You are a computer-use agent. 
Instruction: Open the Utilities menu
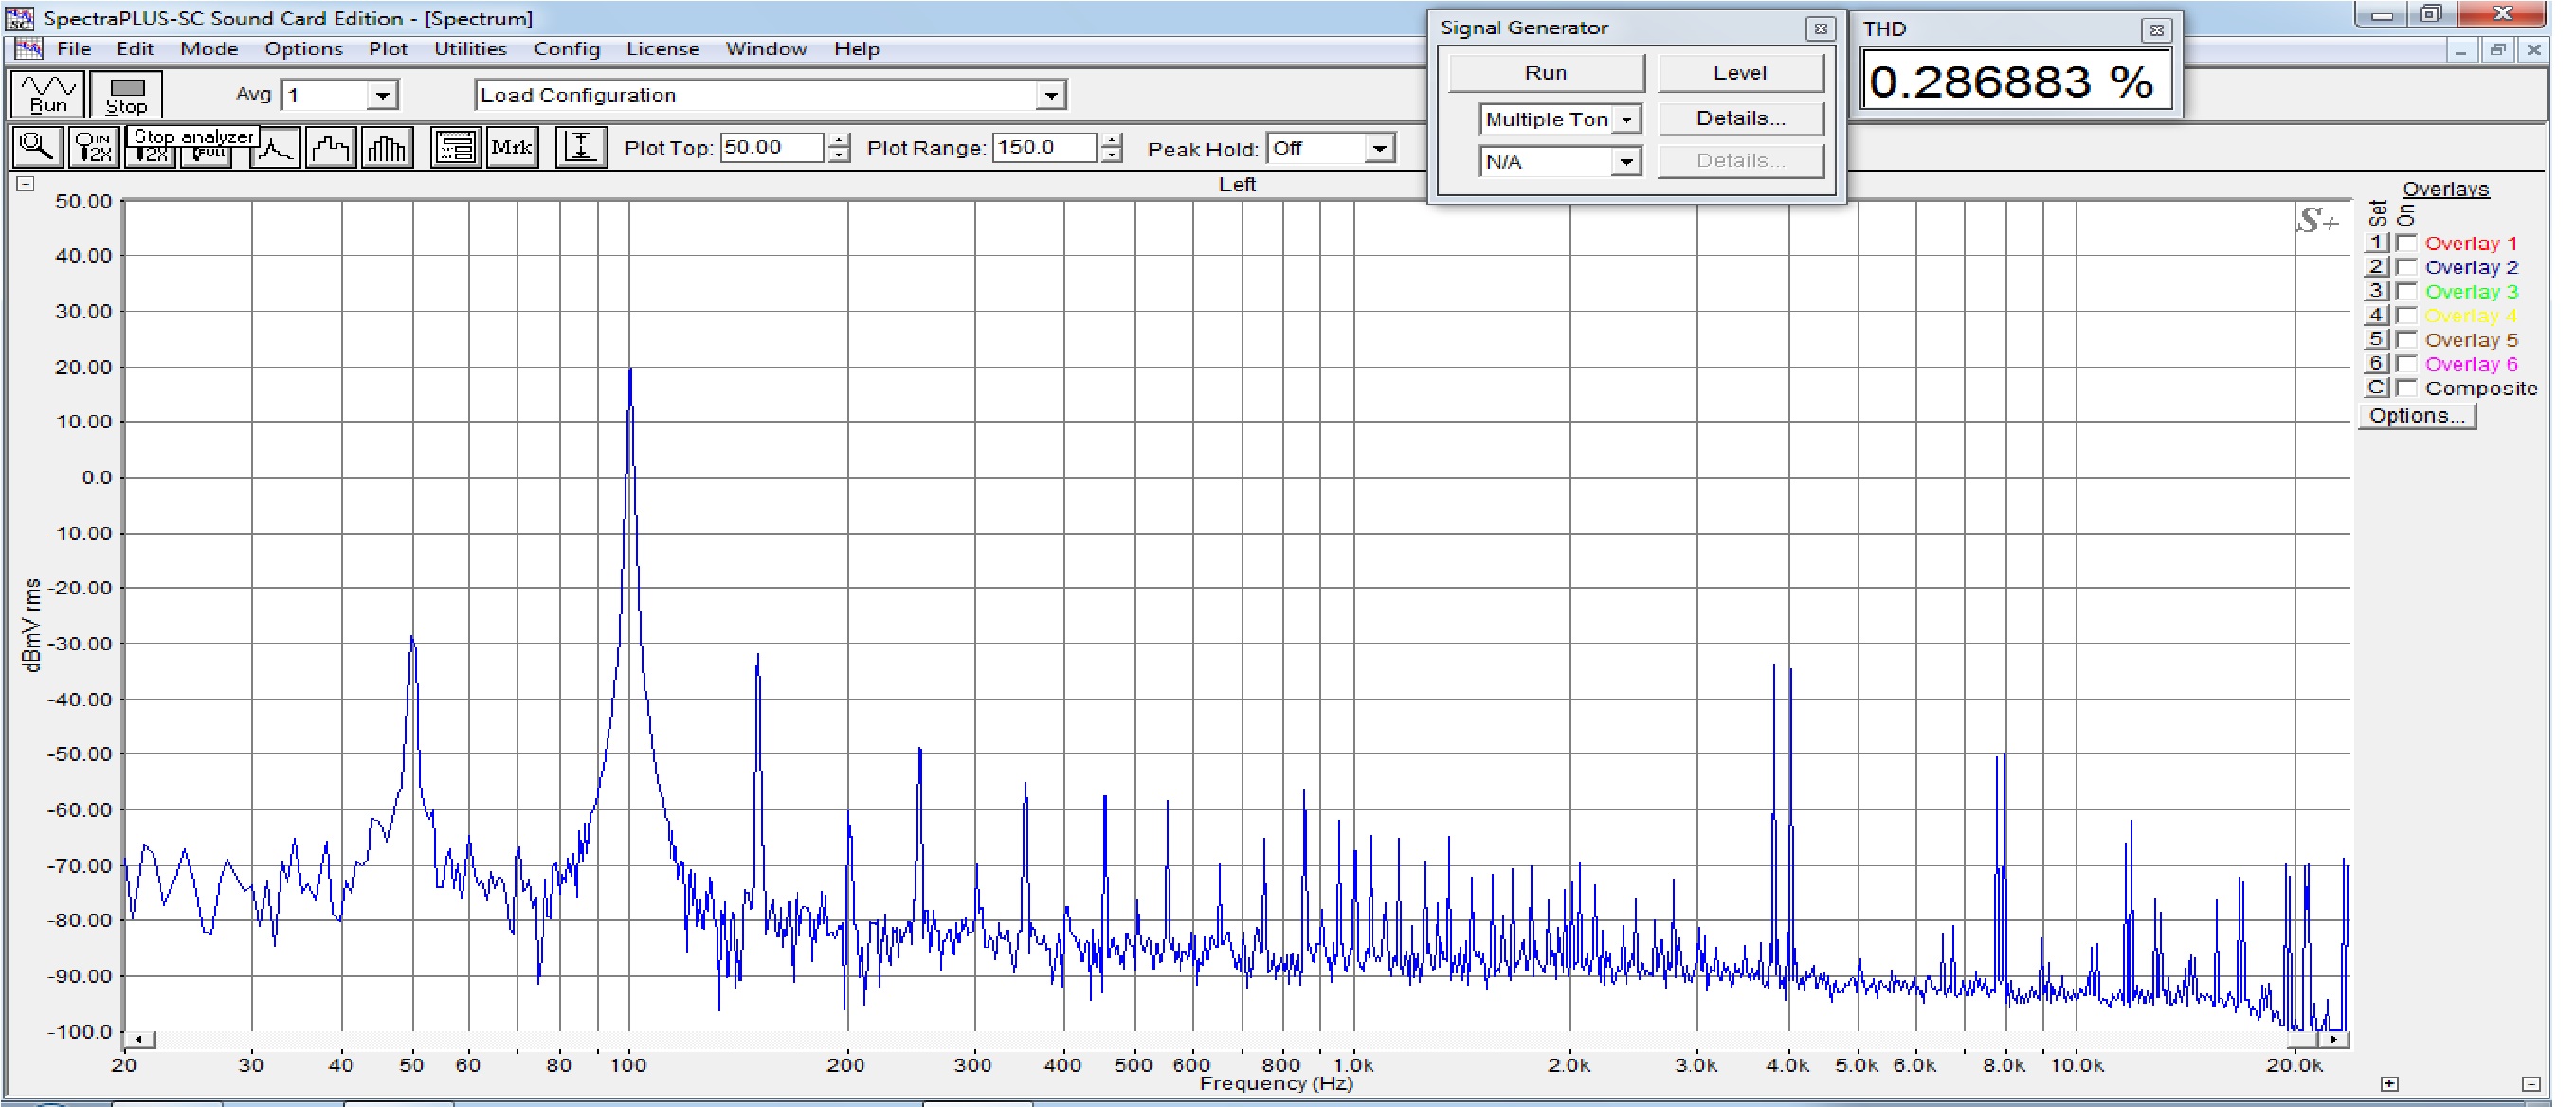(x=470, y=49)
